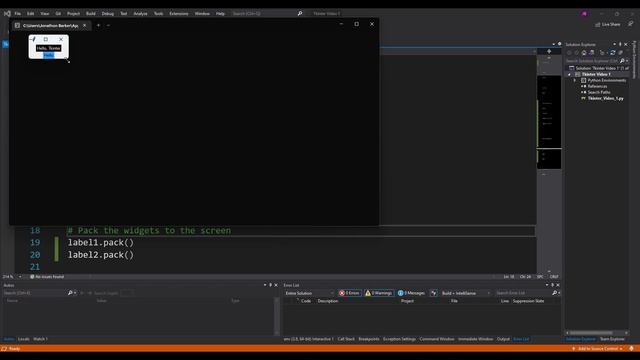Select the References tree item
Screen dimensions: 640x360
point(597,86)
